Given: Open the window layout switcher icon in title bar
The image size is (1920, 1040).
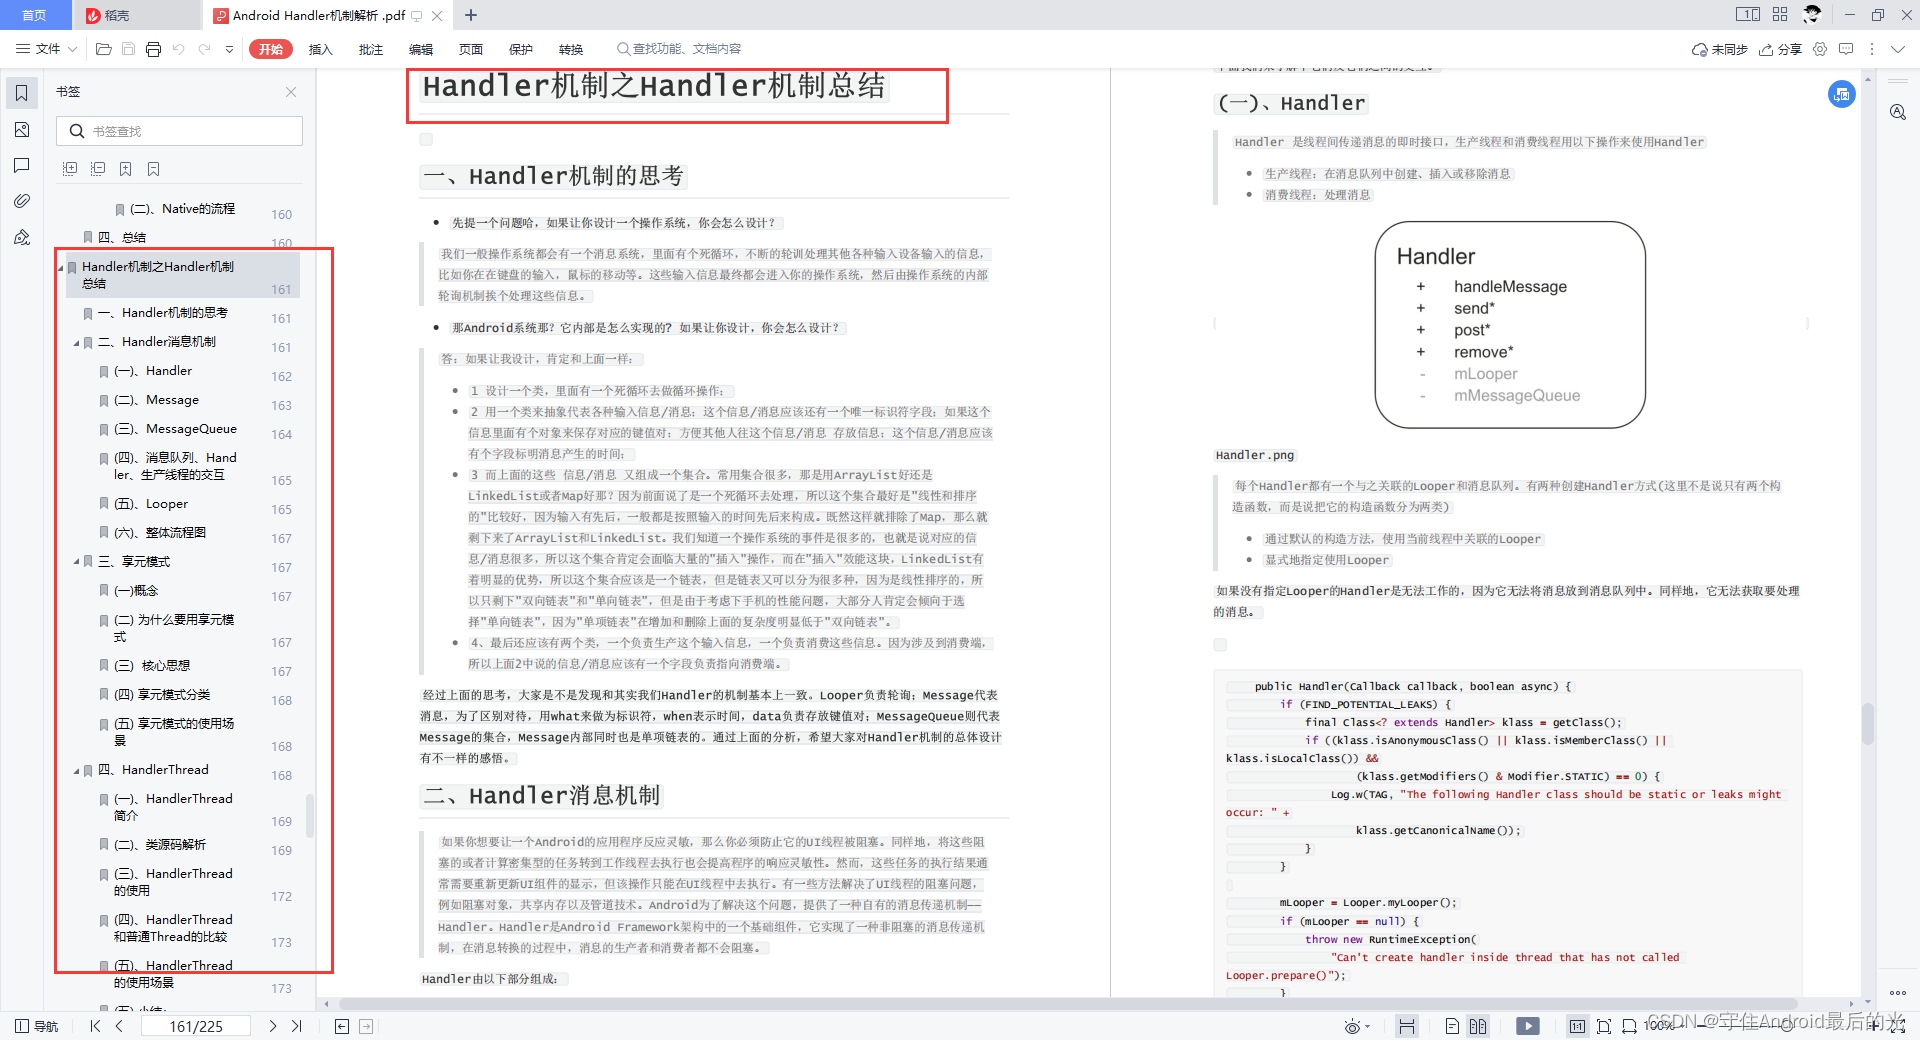Looking at the screenshot, I should coord(1748,14).
